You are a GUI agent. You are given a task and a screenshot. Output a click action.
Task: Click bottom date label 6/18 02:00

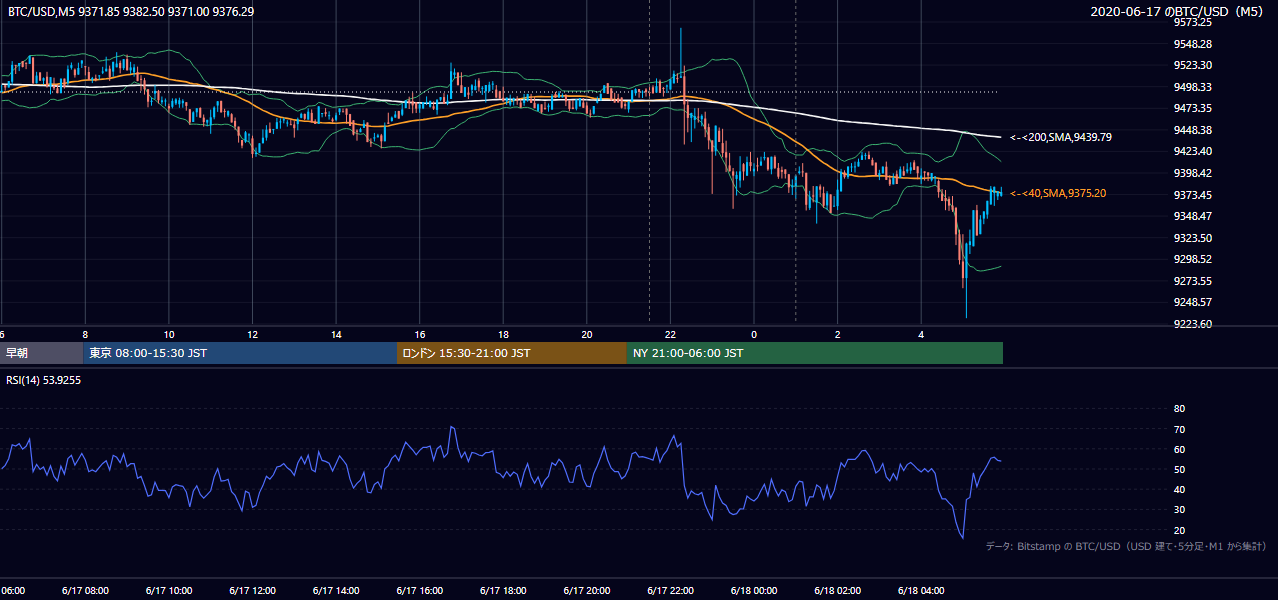click(x=838, y=591)
